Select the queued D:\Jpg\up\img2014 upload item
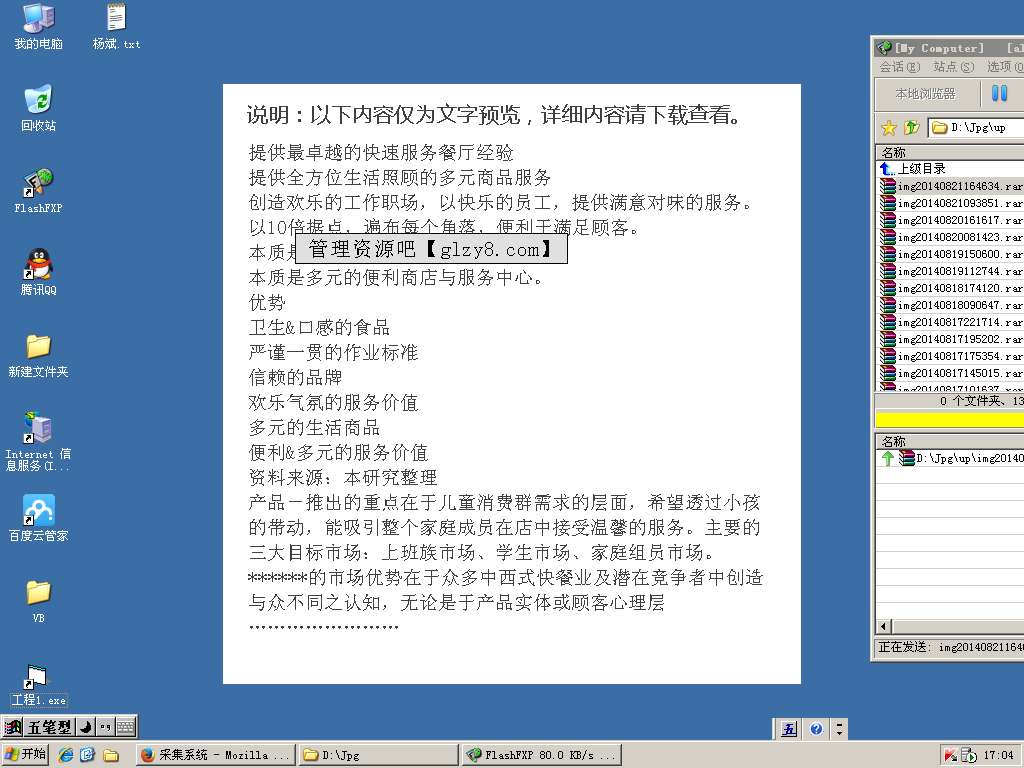The width and height of the screenshot is (1024, 768). (951, 458)
